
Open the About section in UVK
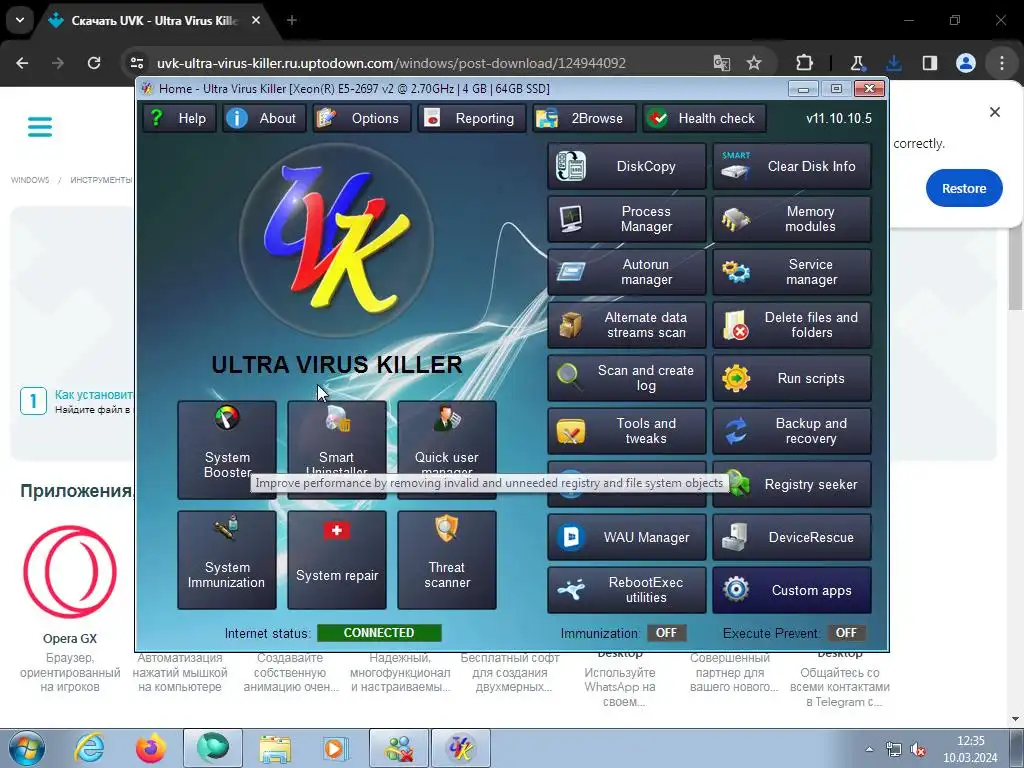264,118
